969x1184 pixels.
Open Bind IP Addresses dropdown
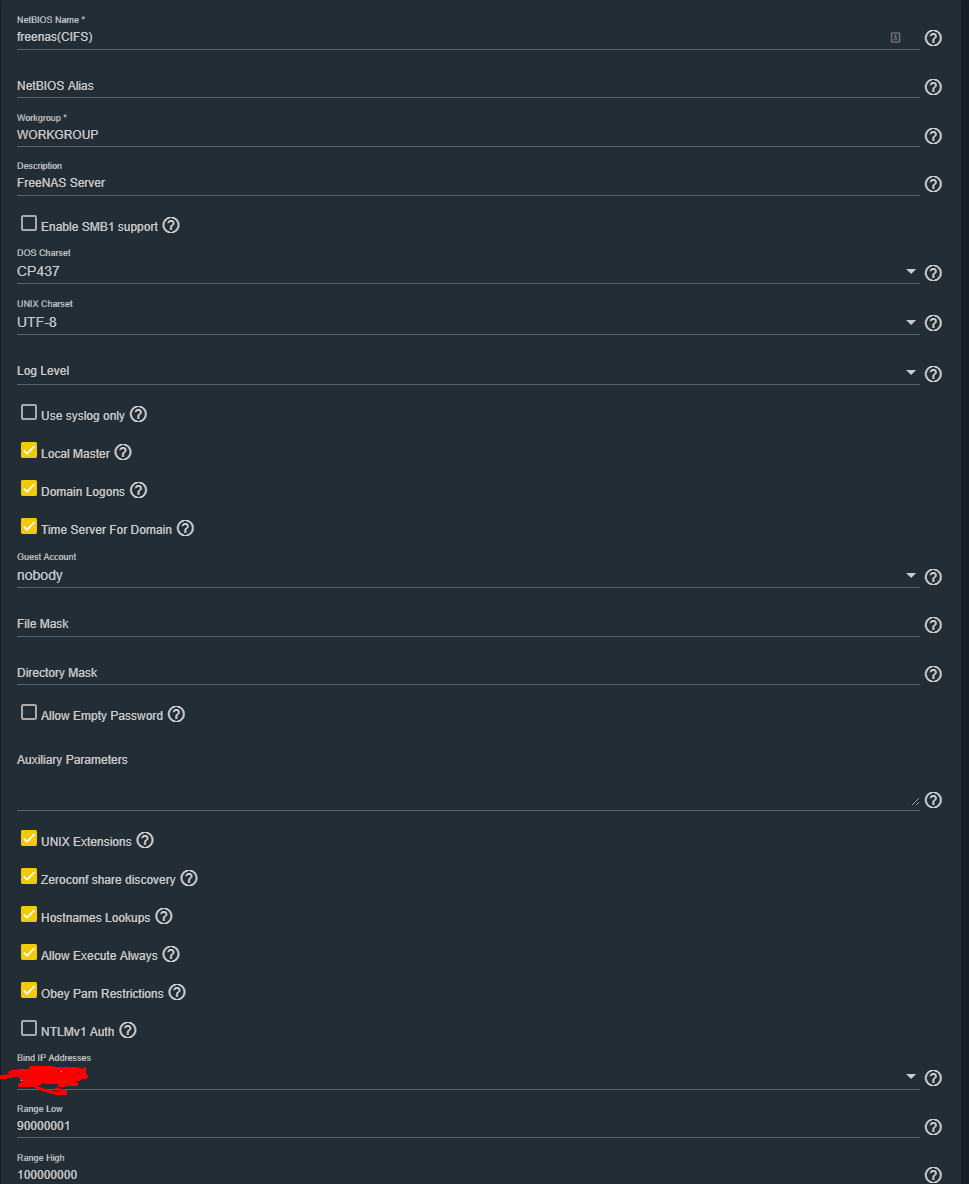point(910,1077)
